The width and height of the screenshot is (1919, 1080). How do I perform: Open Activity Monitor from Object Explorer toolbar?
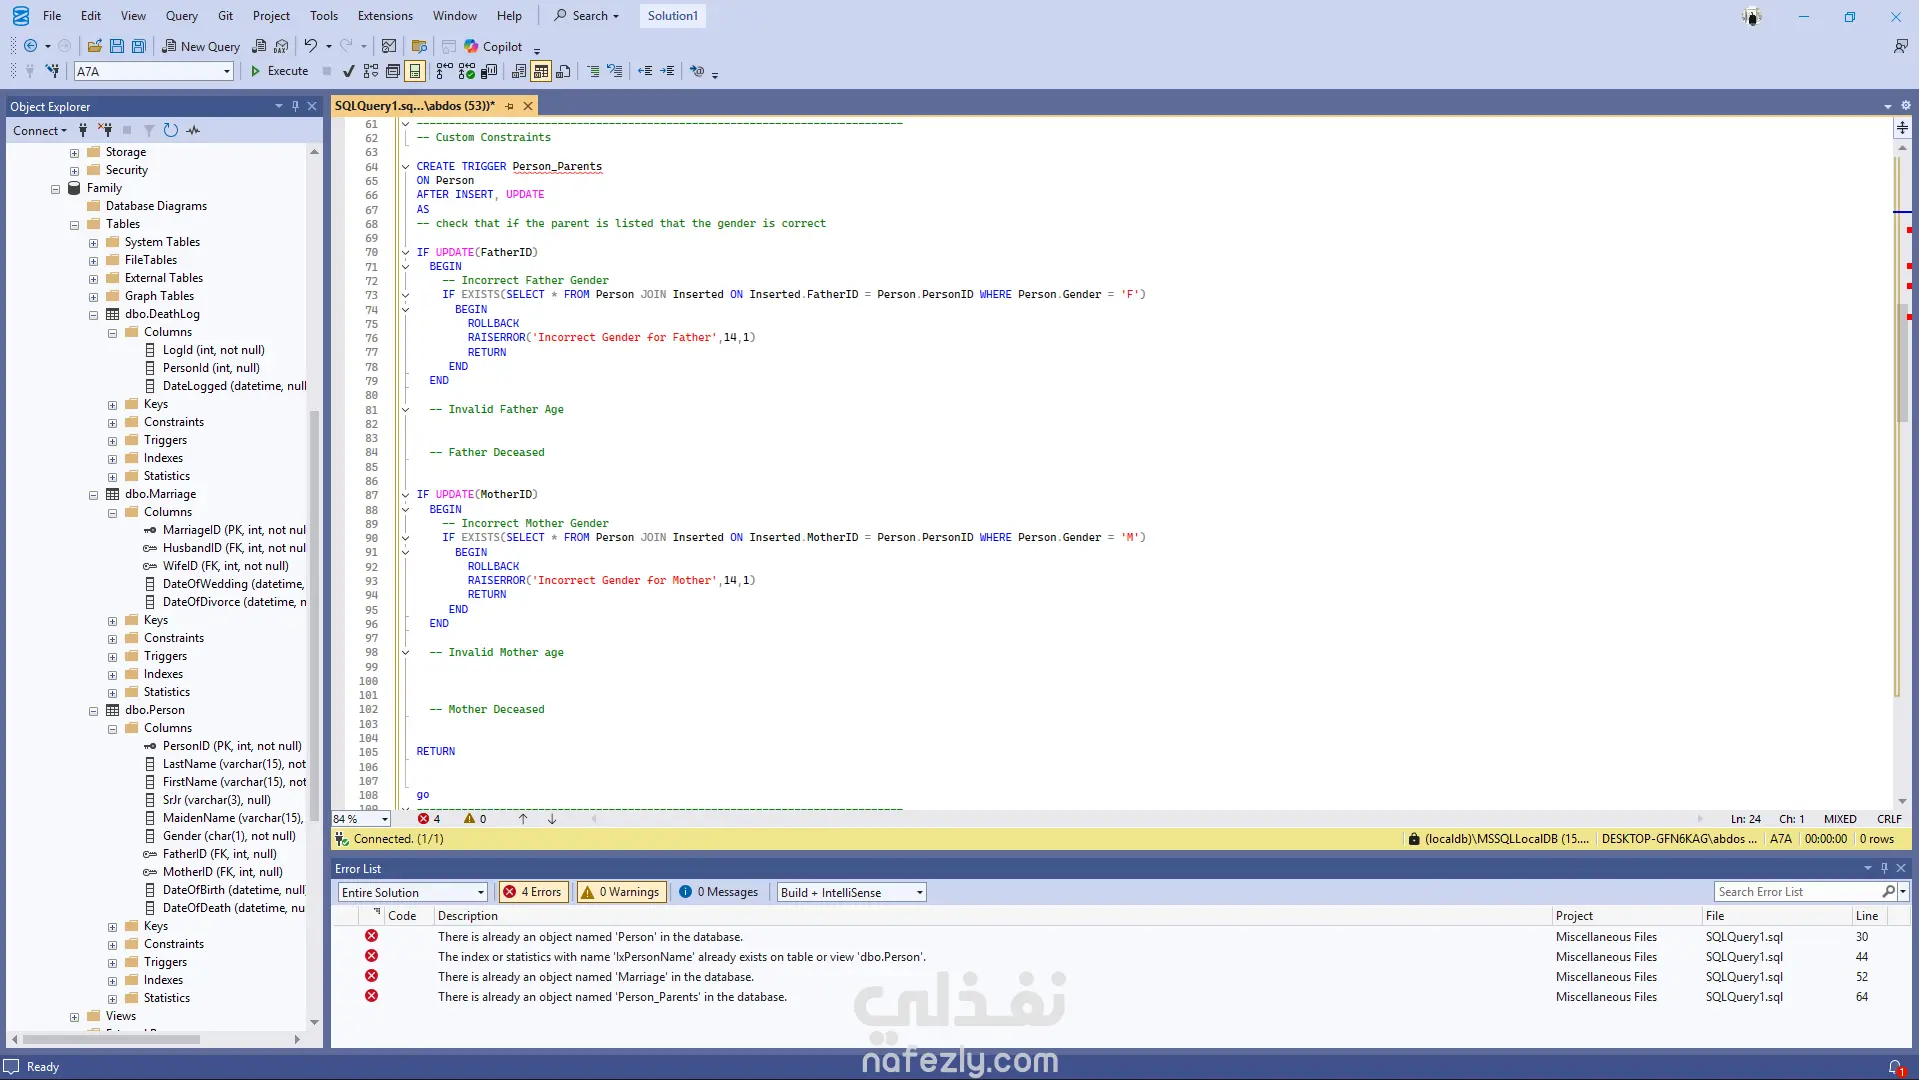[x=193, y=130]
